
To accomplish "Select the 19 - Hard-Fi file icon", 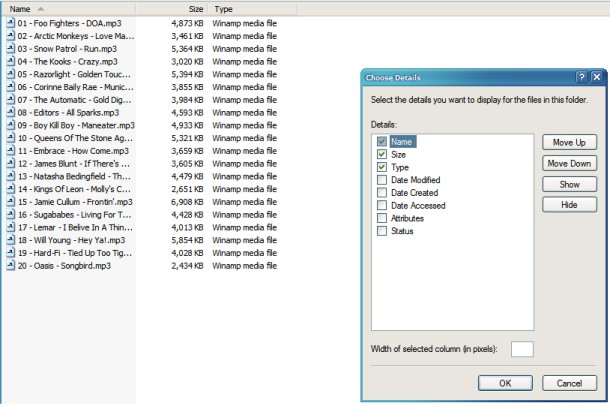I will [11, 253].
